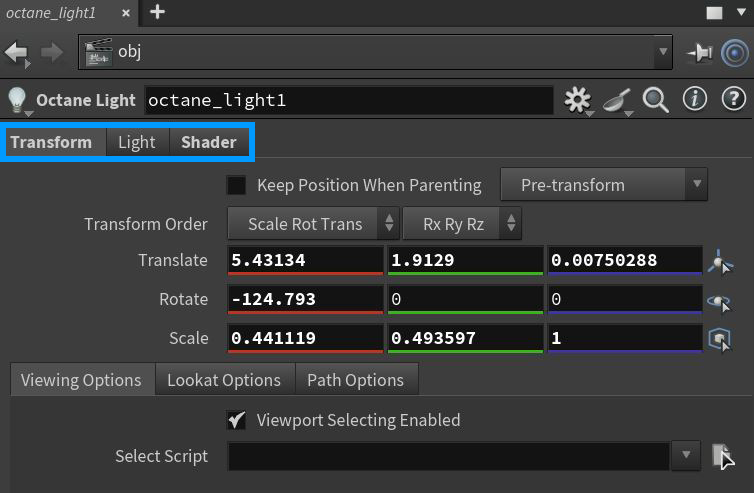The height and width of the screenshot is (493, 754).
Task: Open node info with the 'i' icon
Action: click(x=695, y=99)
